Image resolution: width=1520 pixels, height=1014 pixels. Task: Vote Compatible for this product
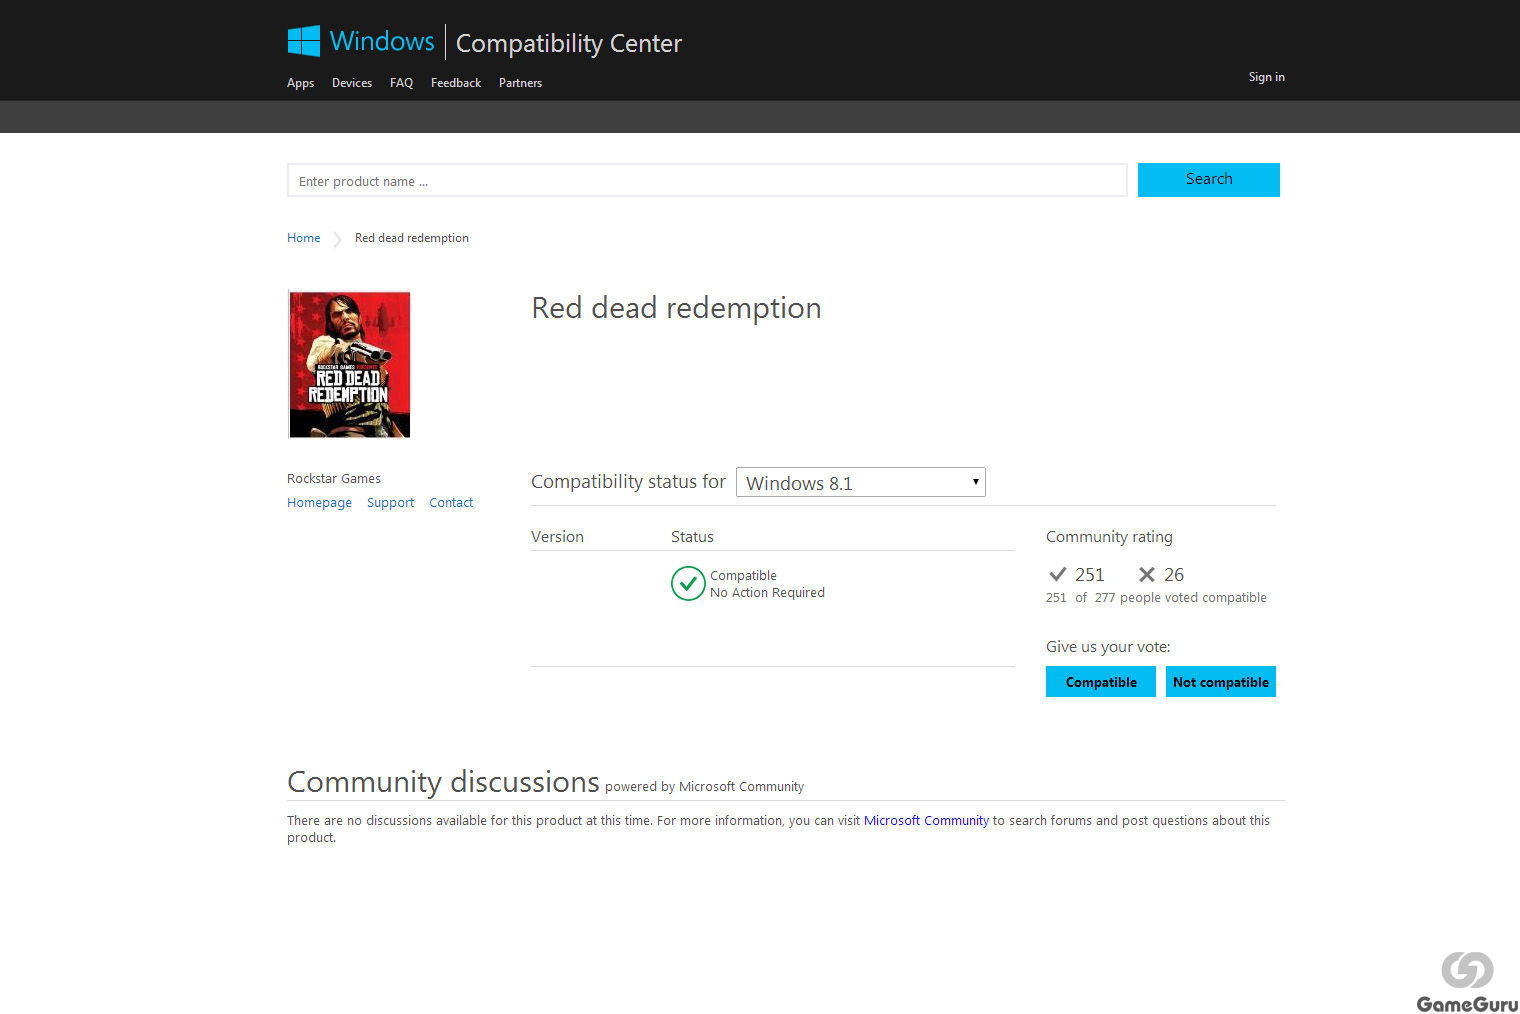pos(1101,682)
